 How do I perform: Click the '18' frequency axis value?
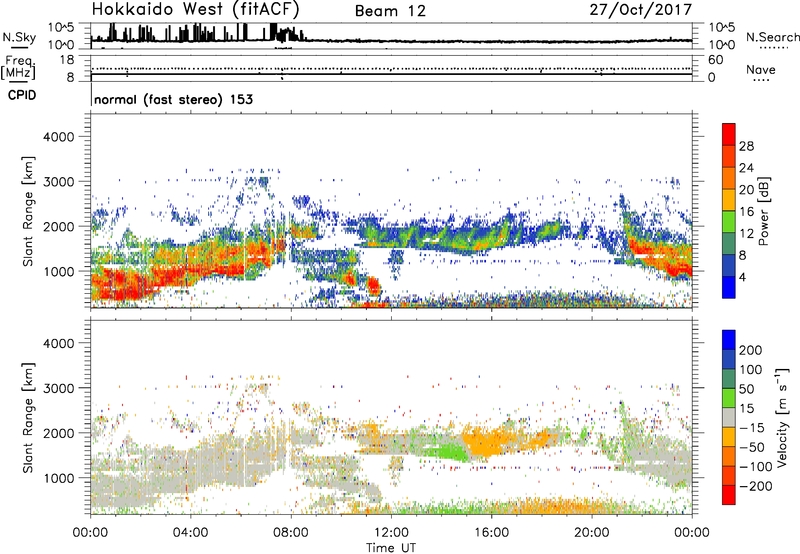[x=67, y=60]
